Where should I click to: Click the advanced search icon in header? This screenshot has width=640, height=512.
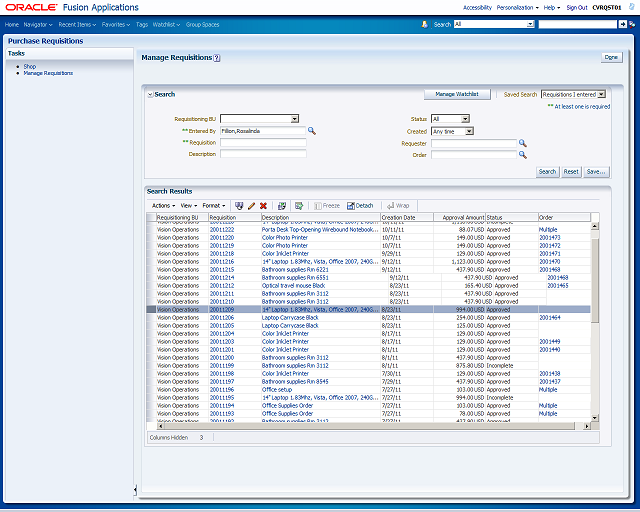pos(632,24)
